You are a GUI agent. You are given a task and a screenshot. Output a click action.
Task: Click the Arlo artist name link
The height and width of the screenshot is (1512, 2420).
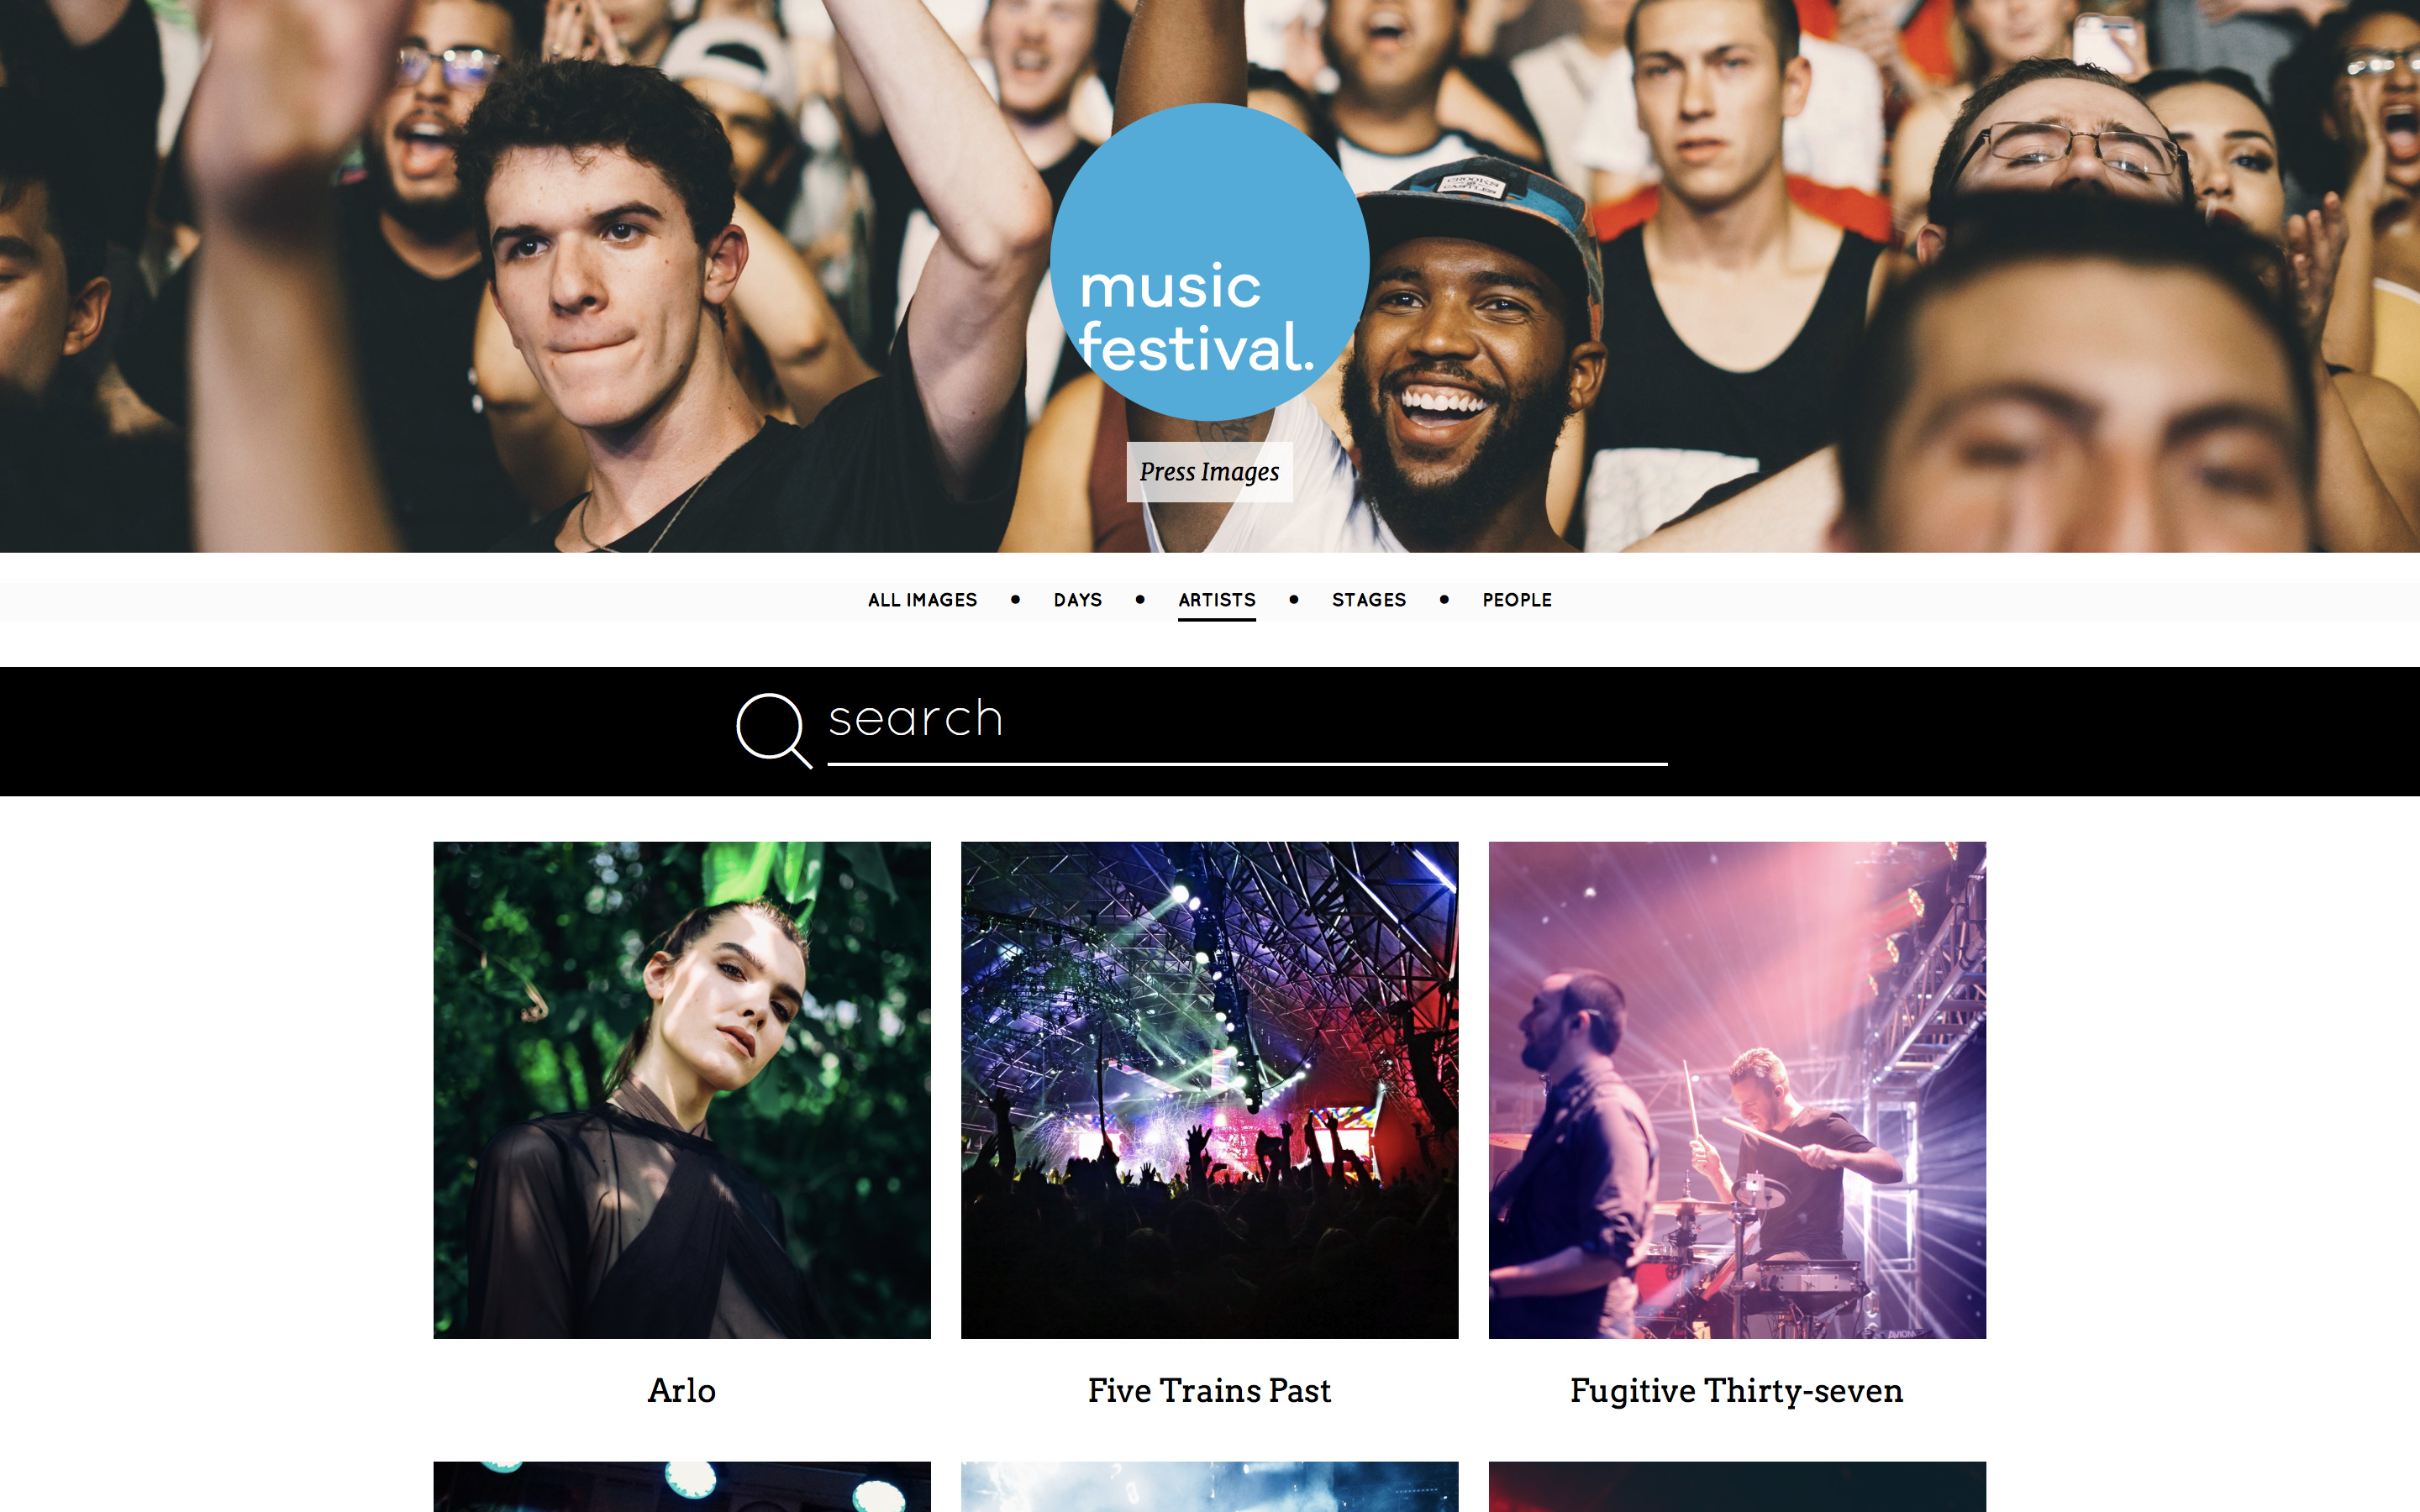[x=682, y=1390]
